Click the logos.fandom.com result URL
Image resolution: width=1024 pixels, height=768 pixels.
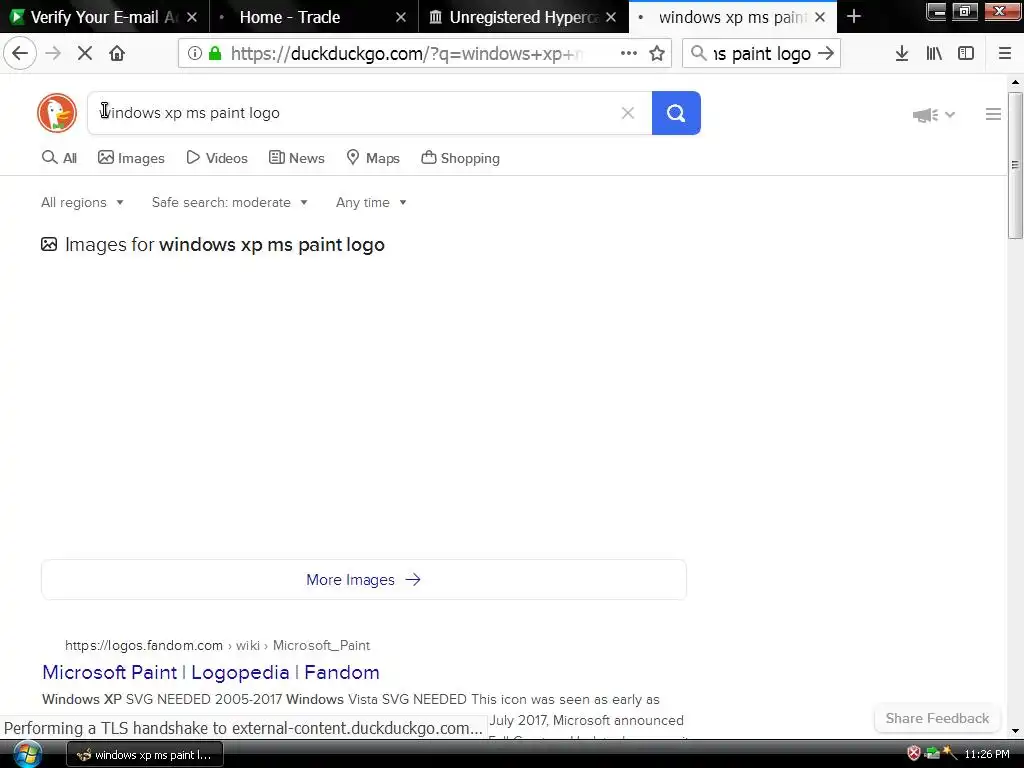217,646
